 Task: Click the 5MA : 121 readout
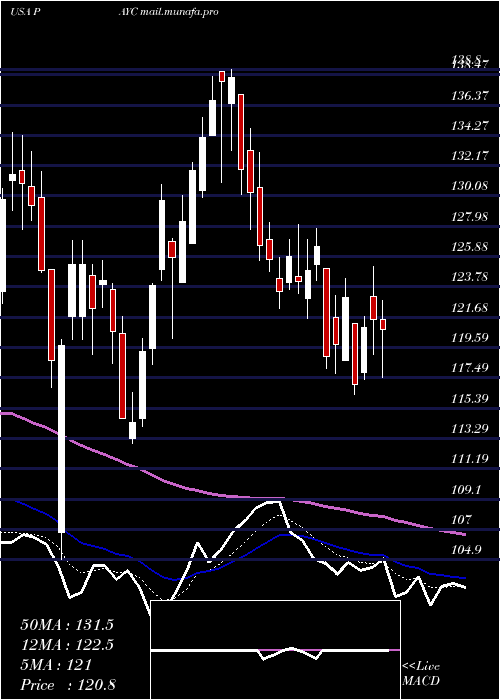pos(56,665)
